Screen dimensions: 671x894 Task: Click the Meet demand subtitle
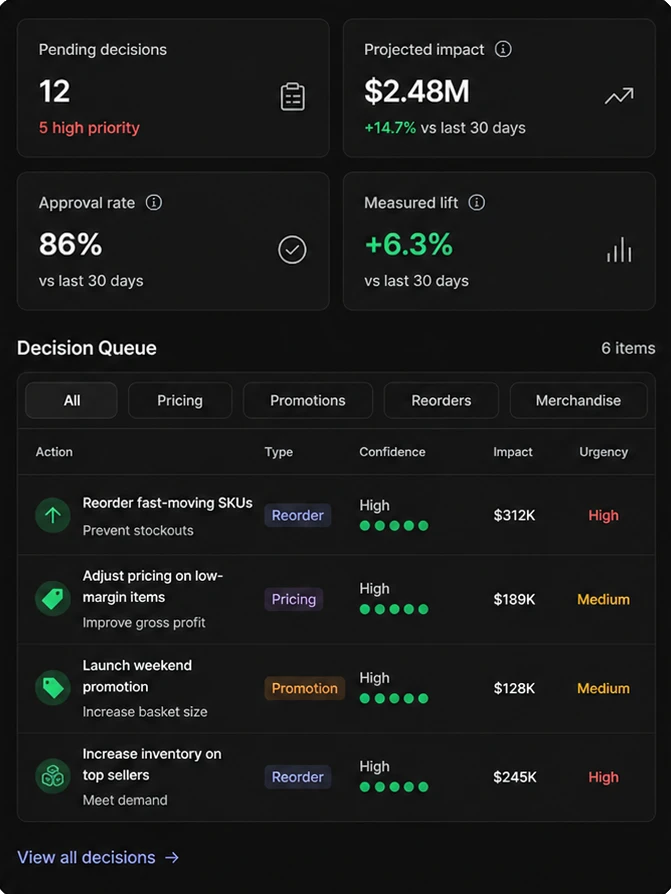click(125, 800)
